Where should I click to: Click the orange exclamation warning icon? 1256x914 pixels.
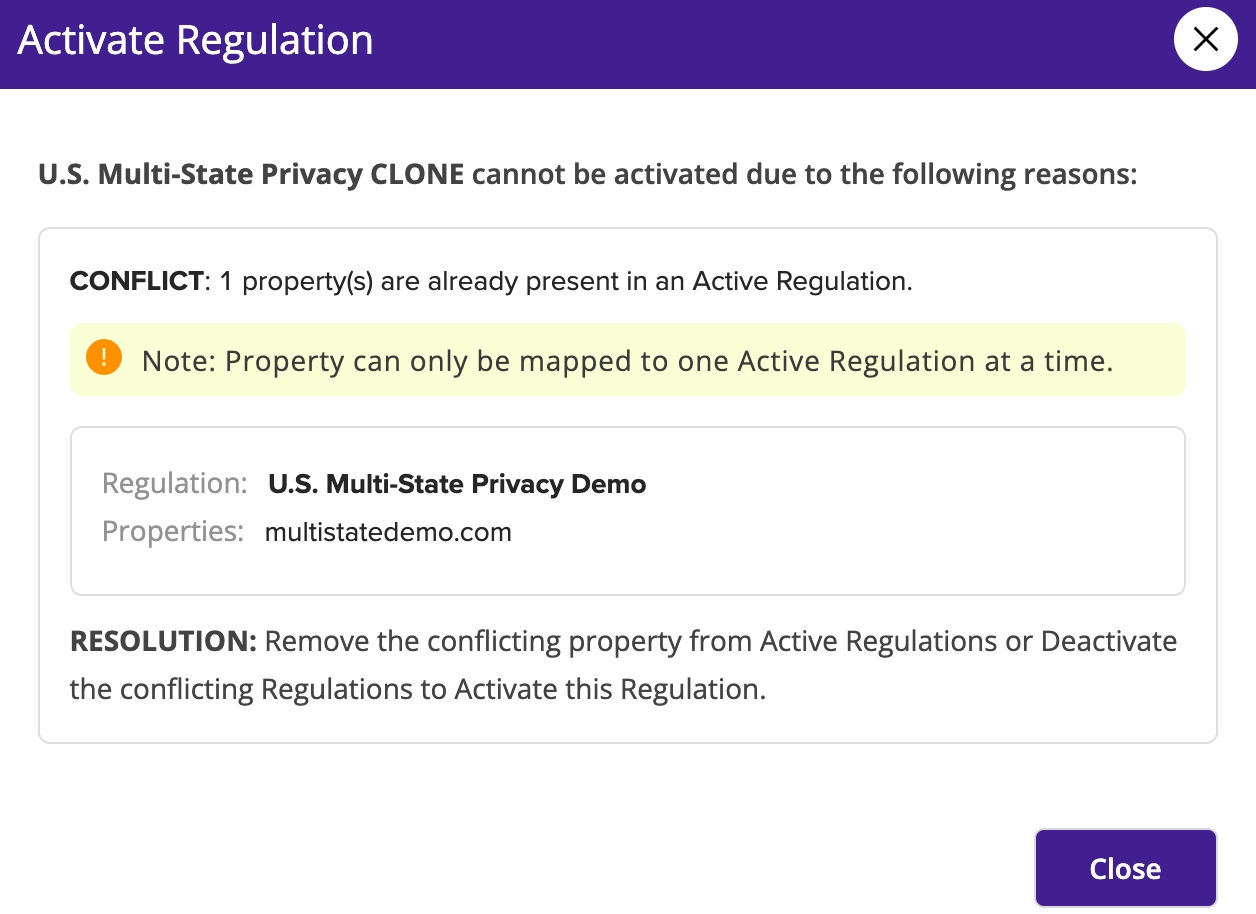pyautogui.click(x=104, y=358)
